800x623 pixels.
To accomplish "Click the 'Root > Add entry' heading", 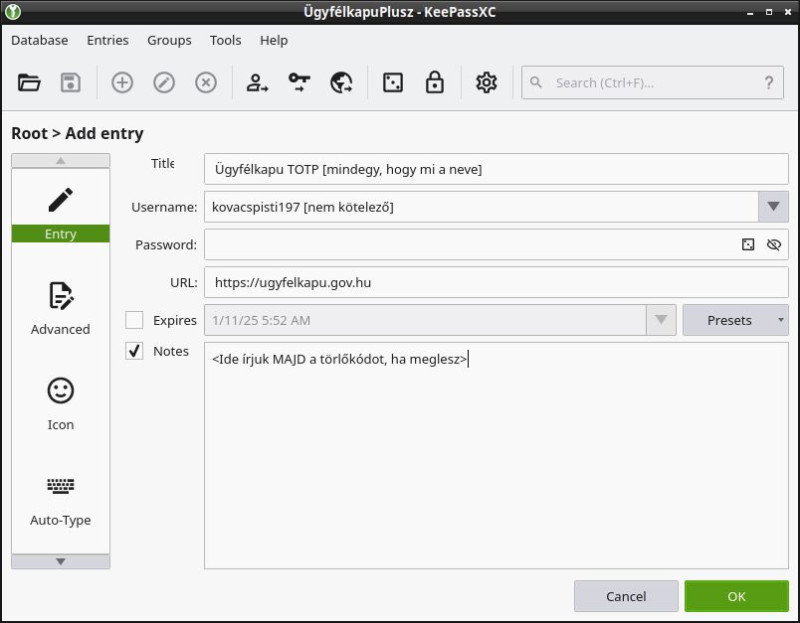I will [78, 133].
